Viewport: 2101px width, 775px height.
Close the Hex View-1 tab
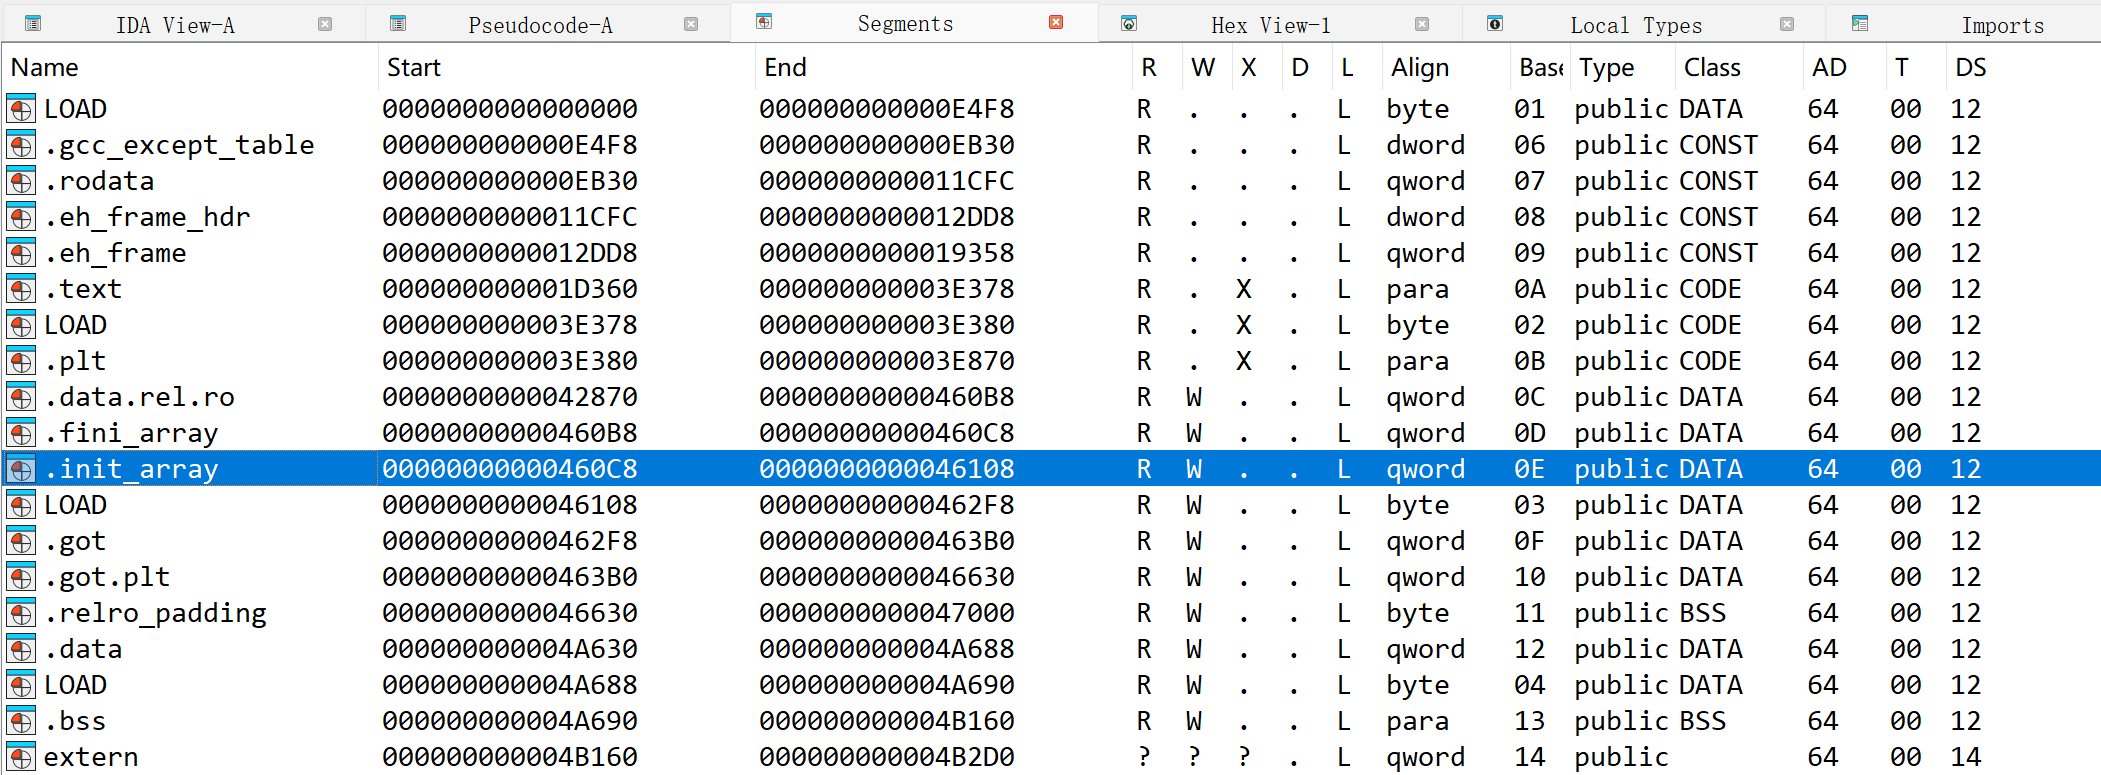coord(1422,24)
